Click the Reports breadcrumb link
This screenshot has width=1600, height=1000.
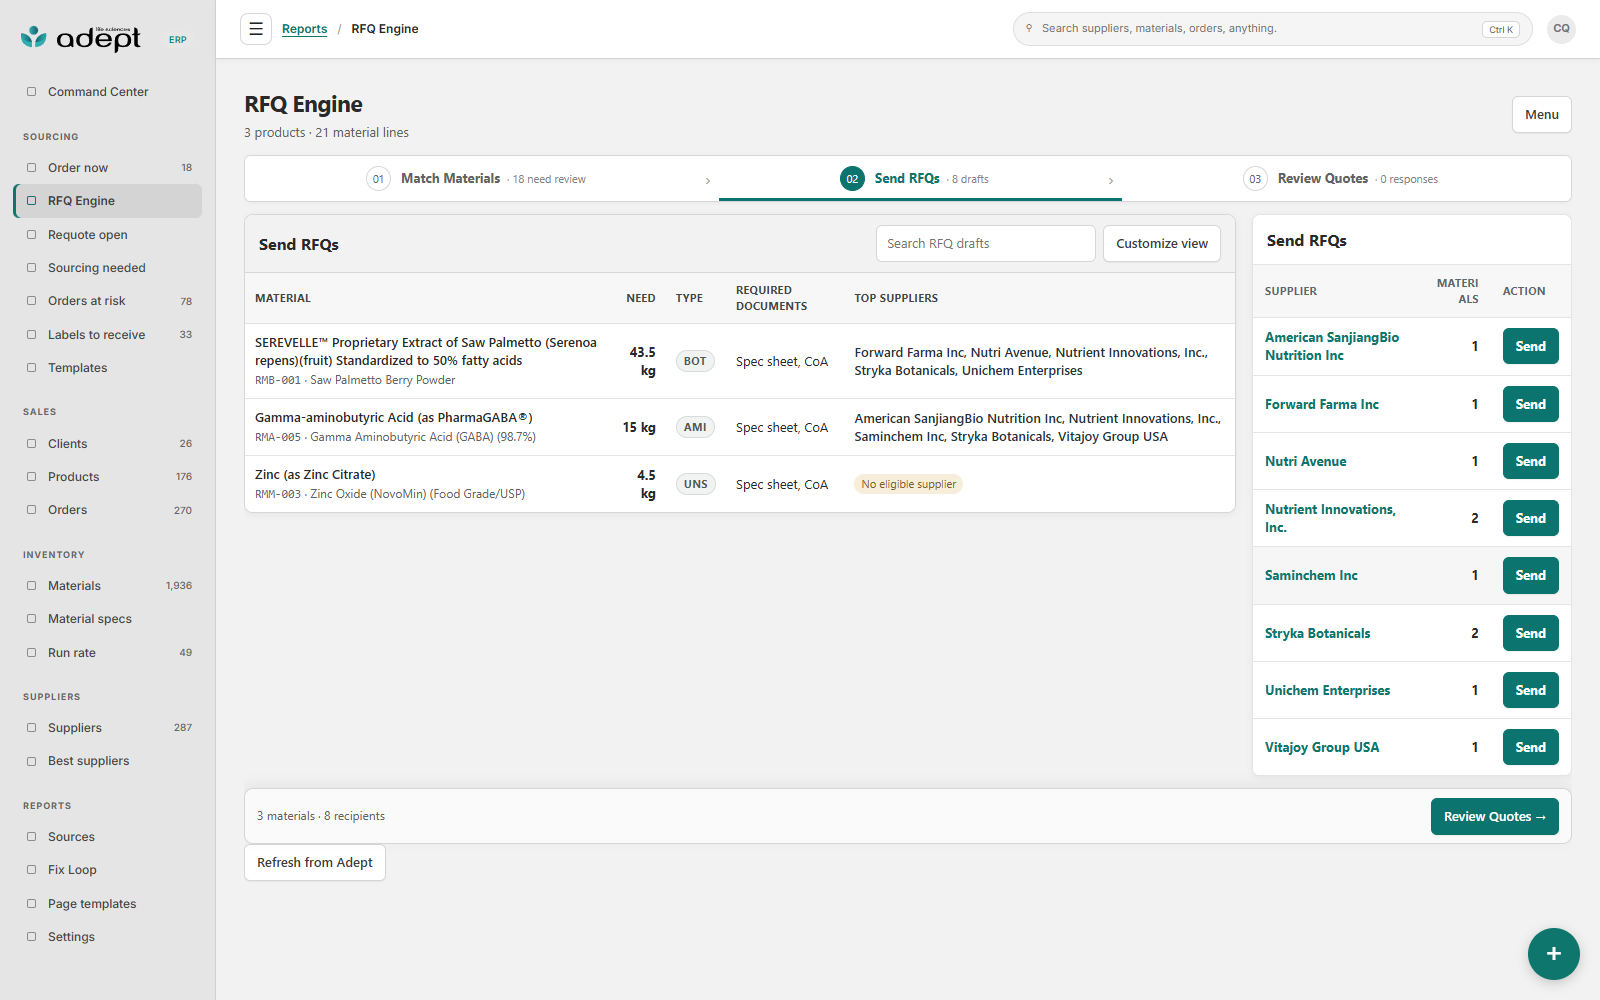pyautogui.click(x=304, y=29)
